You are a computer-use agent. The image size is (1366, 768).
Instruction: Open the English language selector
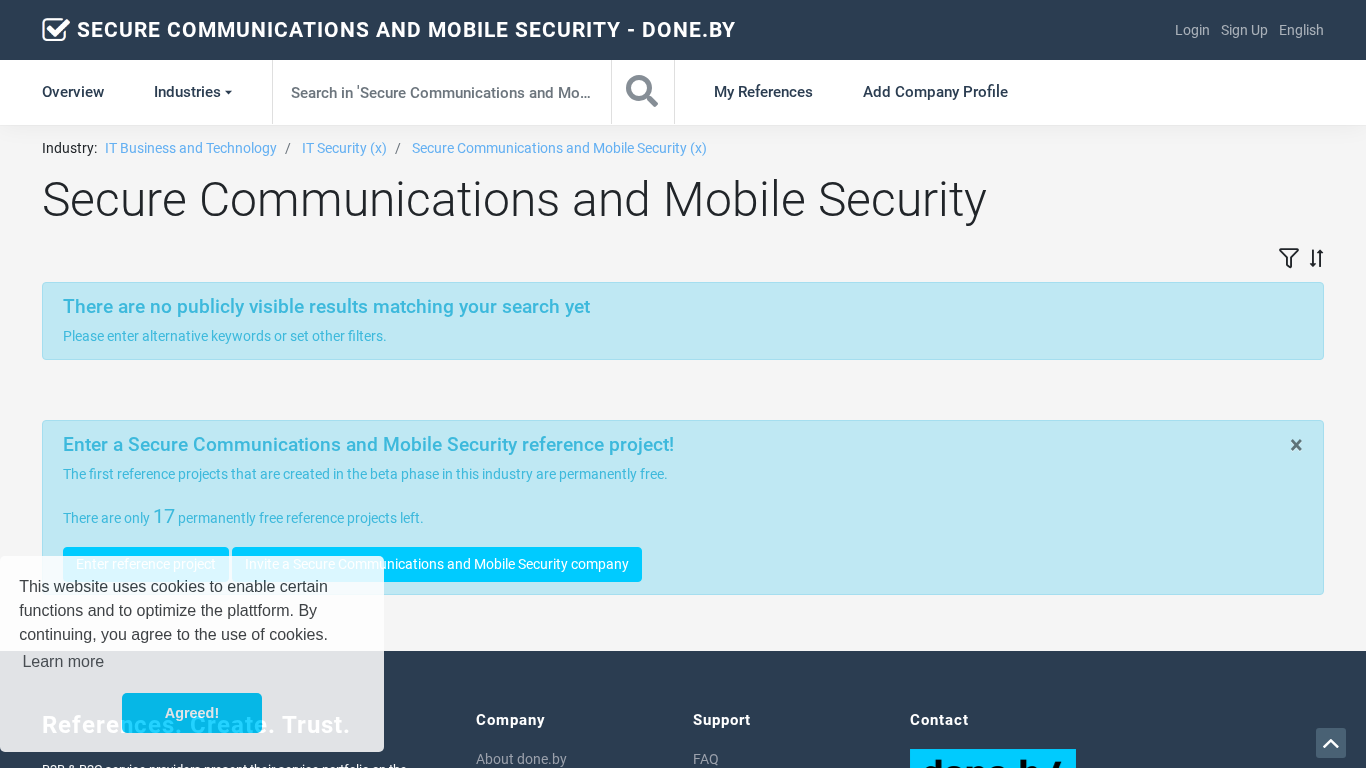click(x=1301, y=30)
